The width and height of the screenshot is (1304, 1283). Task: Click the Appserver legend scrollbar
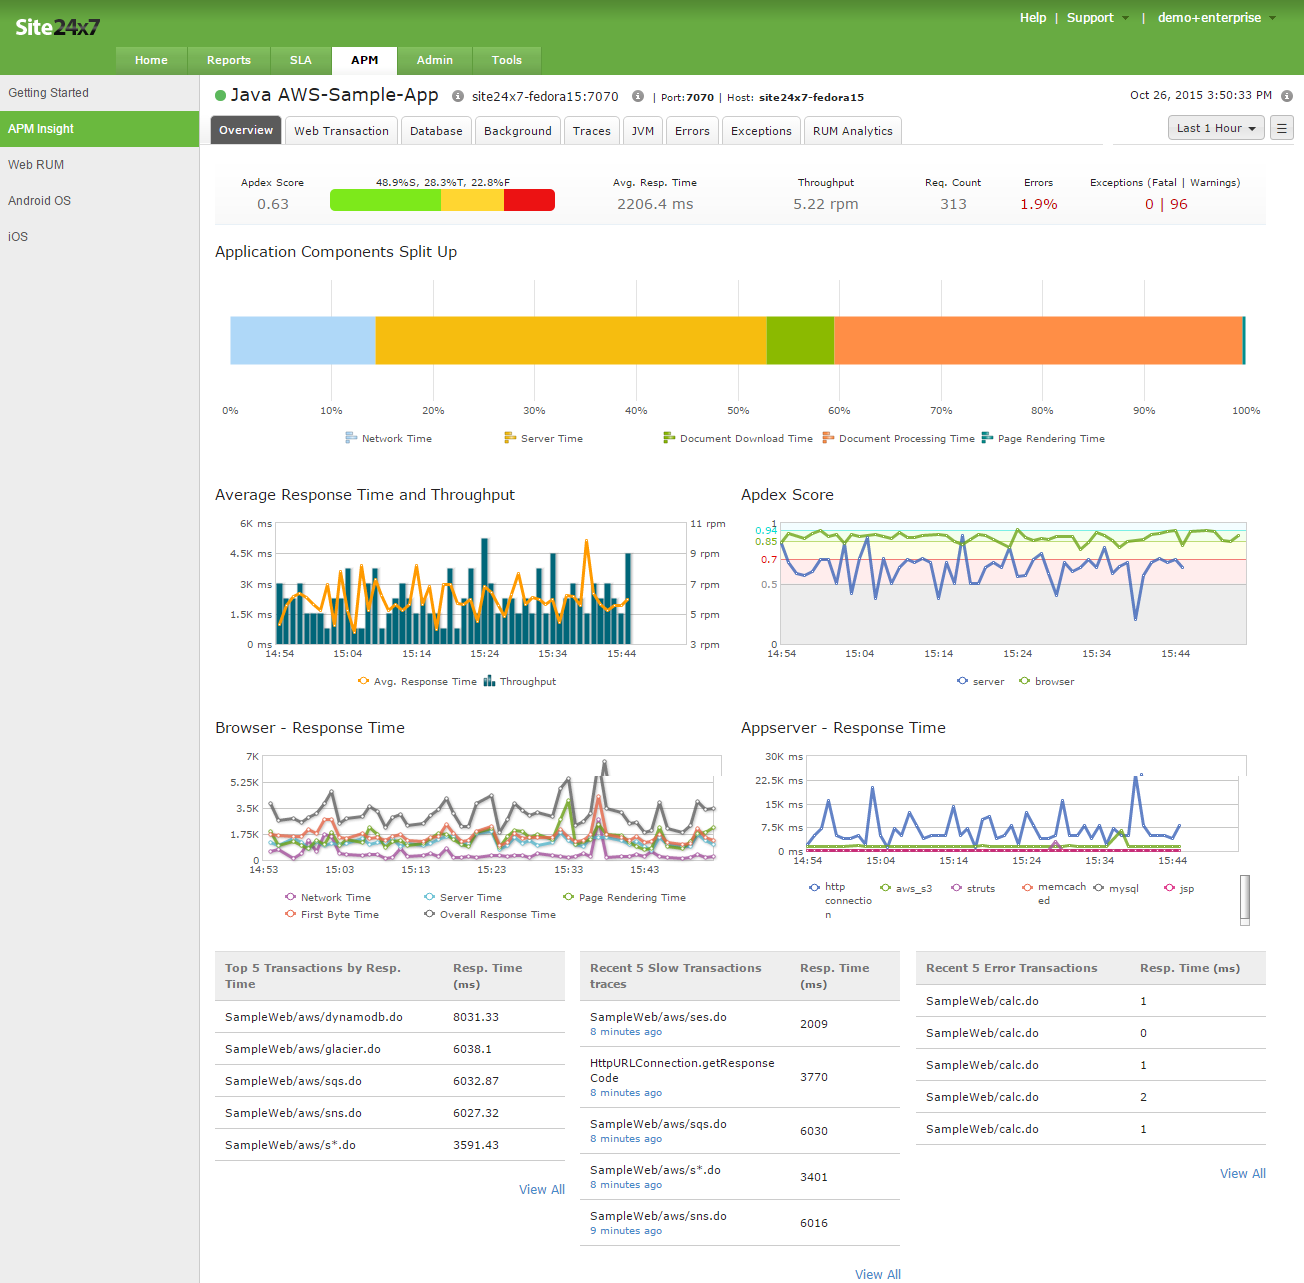click(x=1245, y=896)
